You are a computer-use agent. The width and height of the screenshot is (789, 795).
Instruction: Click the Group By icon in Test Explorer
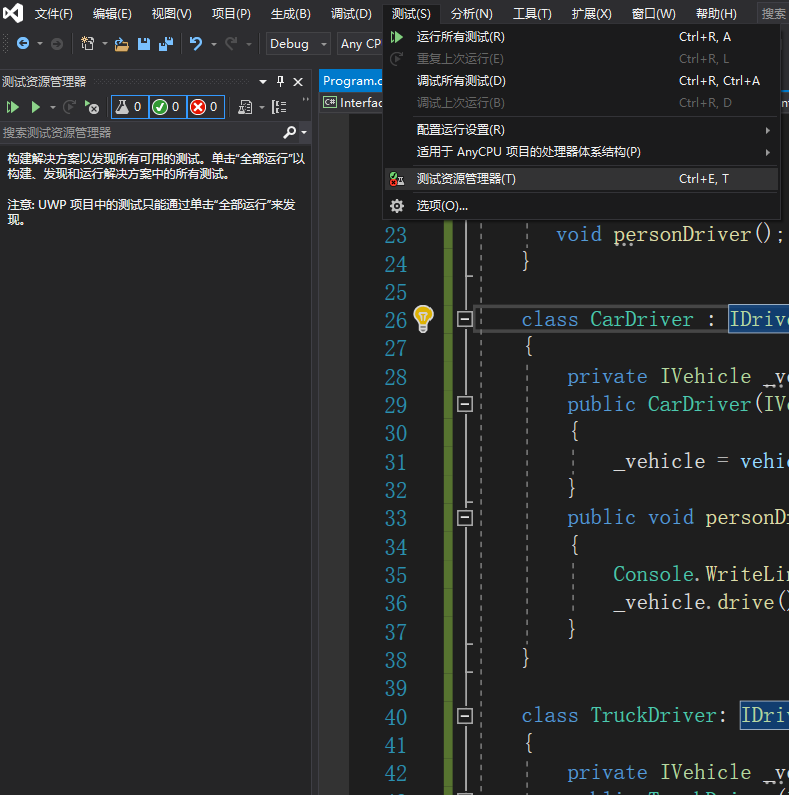click(x=279, y=107)
